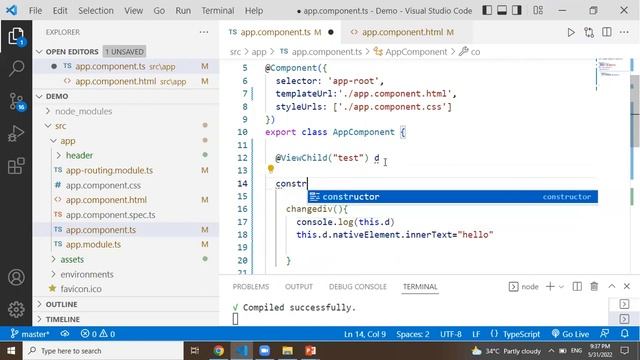
Task: Switch to the PROBLEMS panel tab
Action: coord(251,287)
